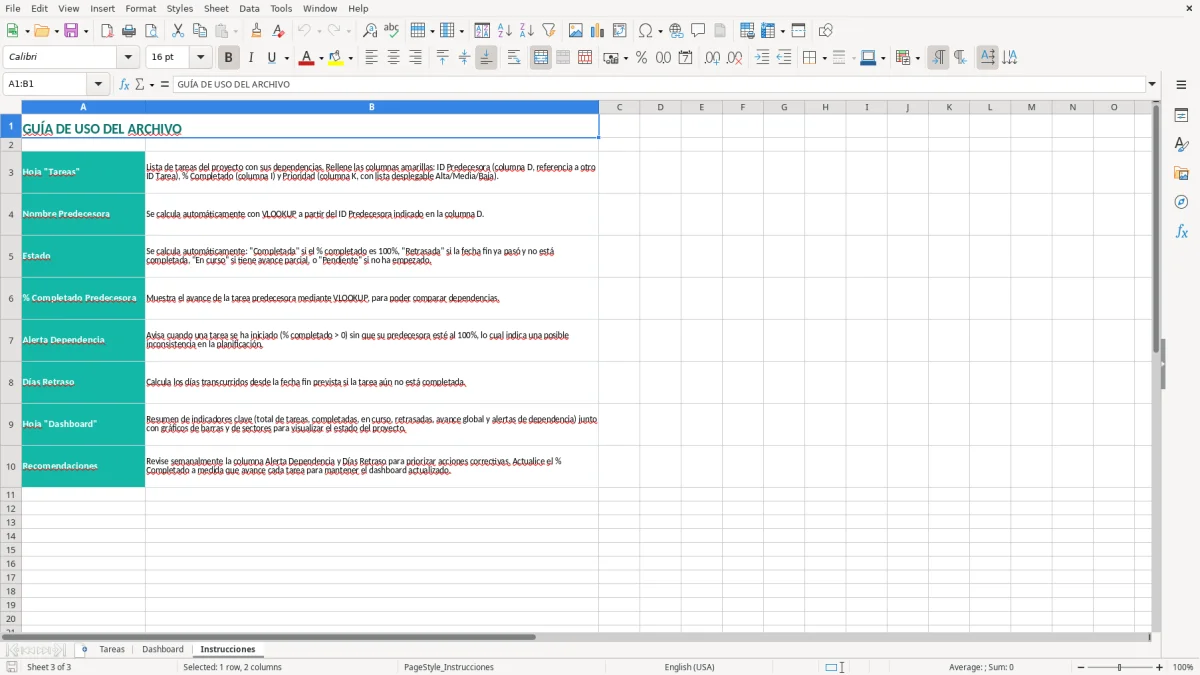Image resolution: width=1200 pixels, height=675 pixels.
Task: Toggle Merge and Center Cells
Action: tap(541, 58)
